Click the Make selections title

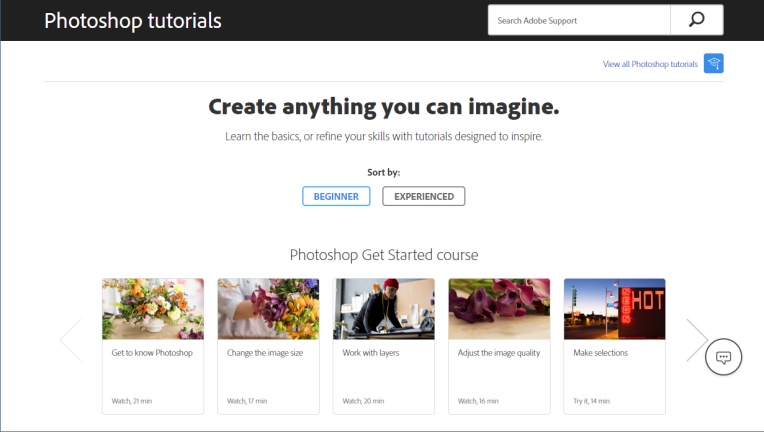point(601,353)
